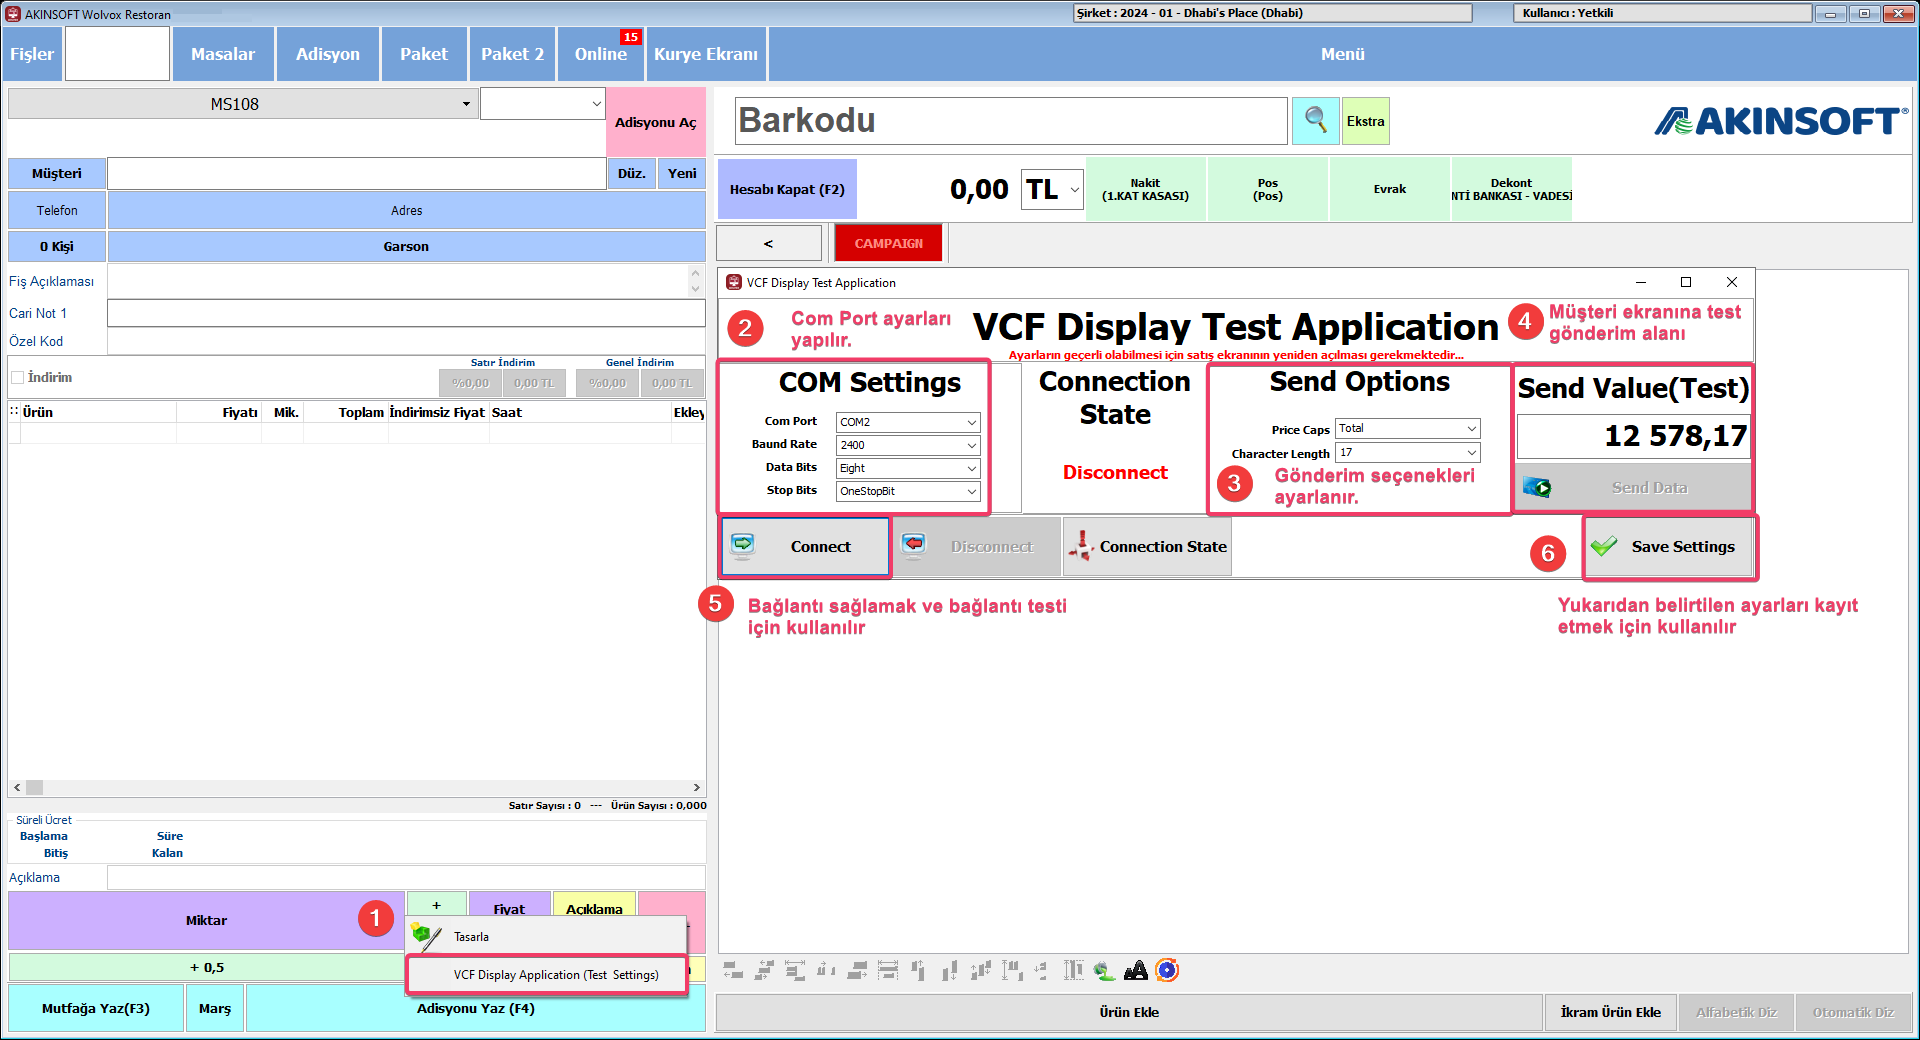Click the red CAMPAIGN button
1920x1040 pixels.
pos(888,243)
